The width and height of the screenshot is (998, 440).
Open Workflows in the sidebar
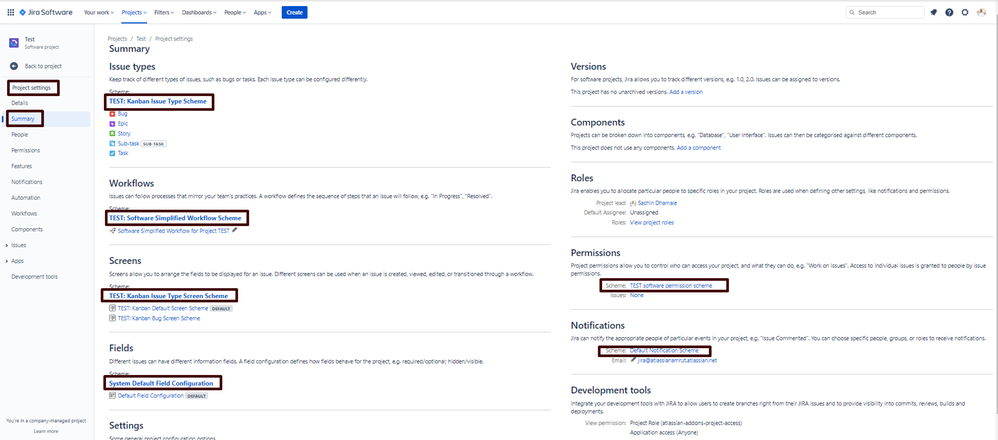click(x=24, y=214)
